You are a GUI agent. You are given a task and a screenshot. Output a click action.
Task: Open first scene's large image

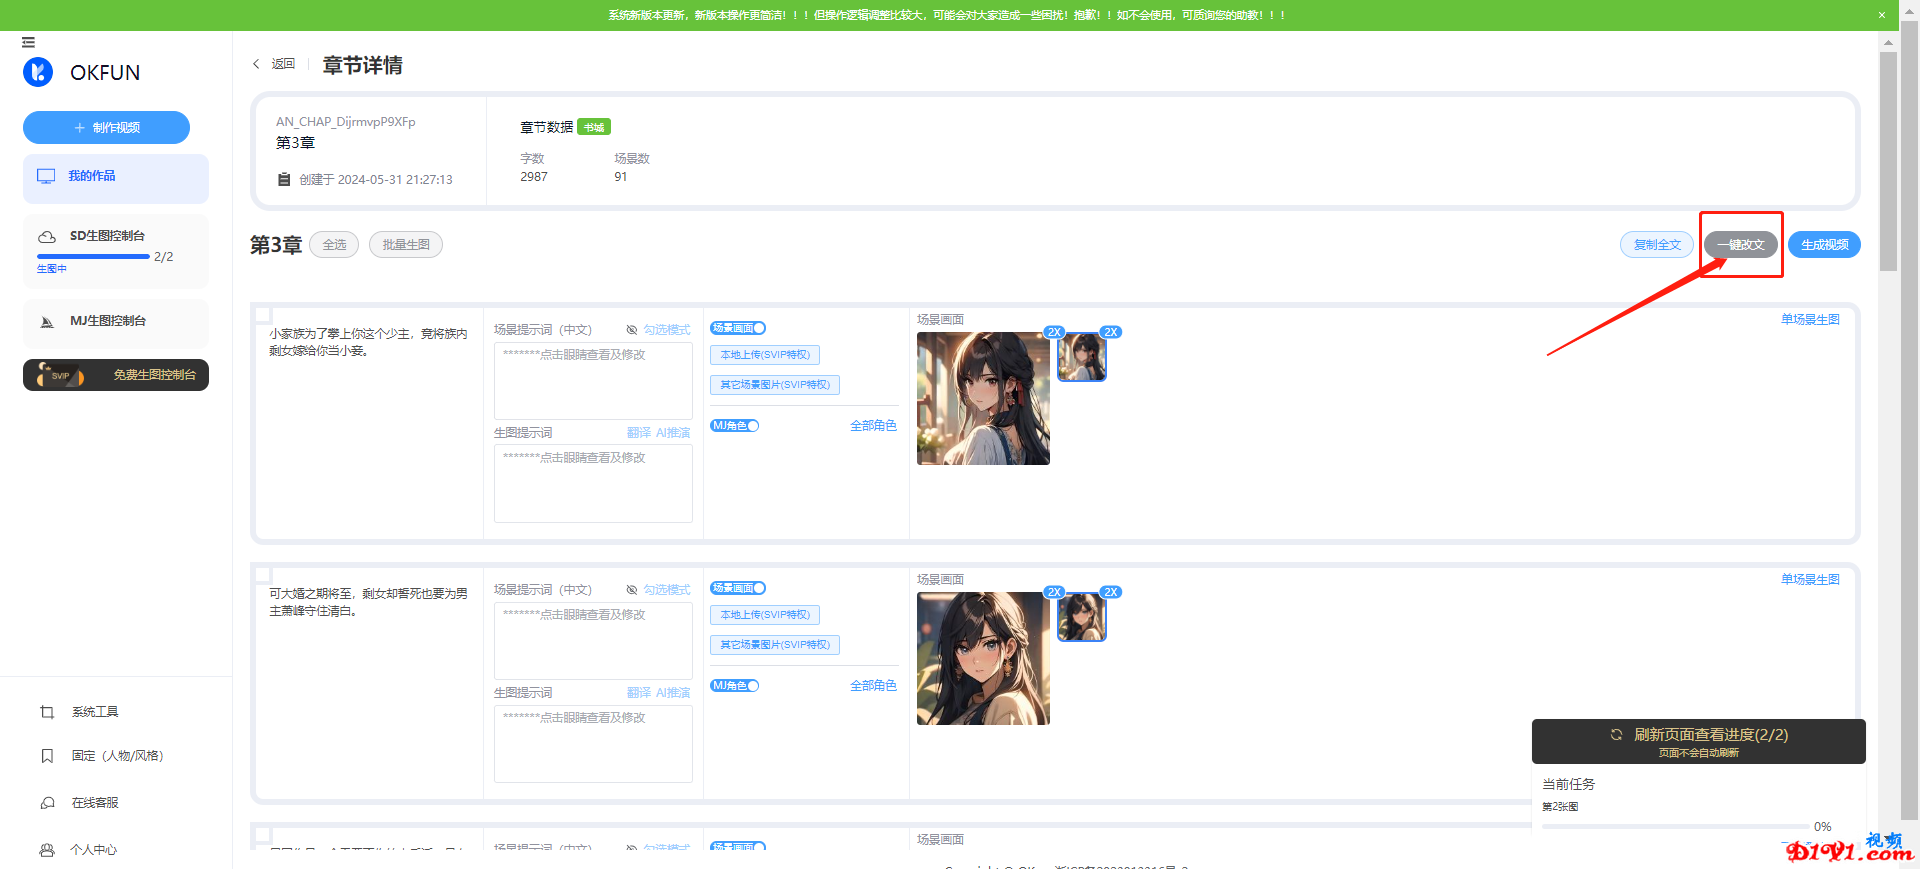[x=983, y=399]
